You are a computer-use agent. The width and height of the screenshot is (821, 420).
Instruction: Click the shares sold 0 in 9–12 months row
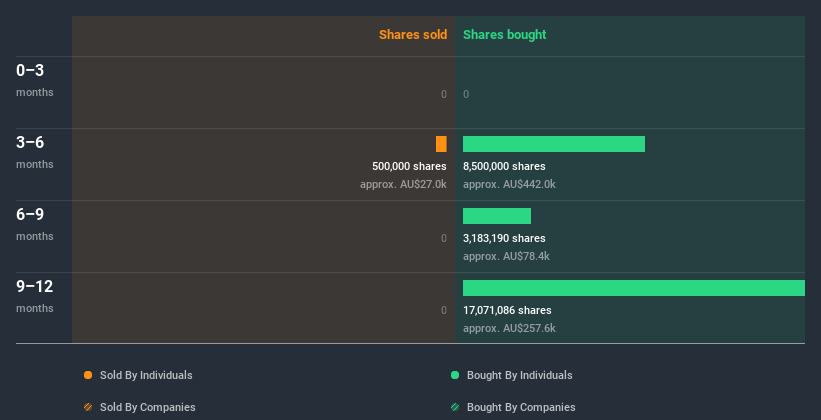click(x=444, y=310)
